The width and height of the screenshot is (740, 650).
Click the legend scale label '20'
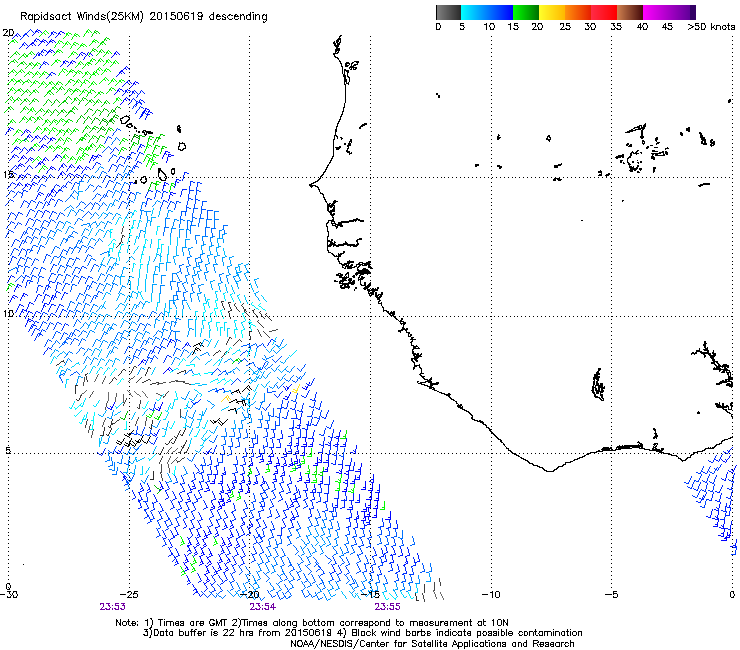pos(537,27)
